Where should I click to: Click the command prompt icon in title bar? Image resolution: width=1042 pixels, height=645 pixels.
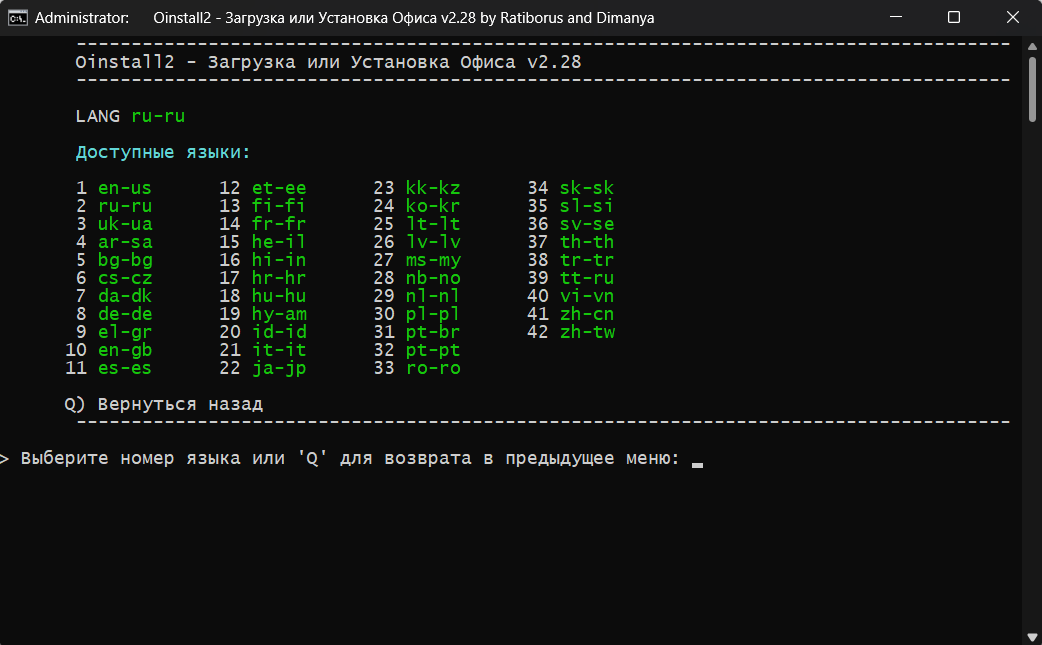(17, 18)
